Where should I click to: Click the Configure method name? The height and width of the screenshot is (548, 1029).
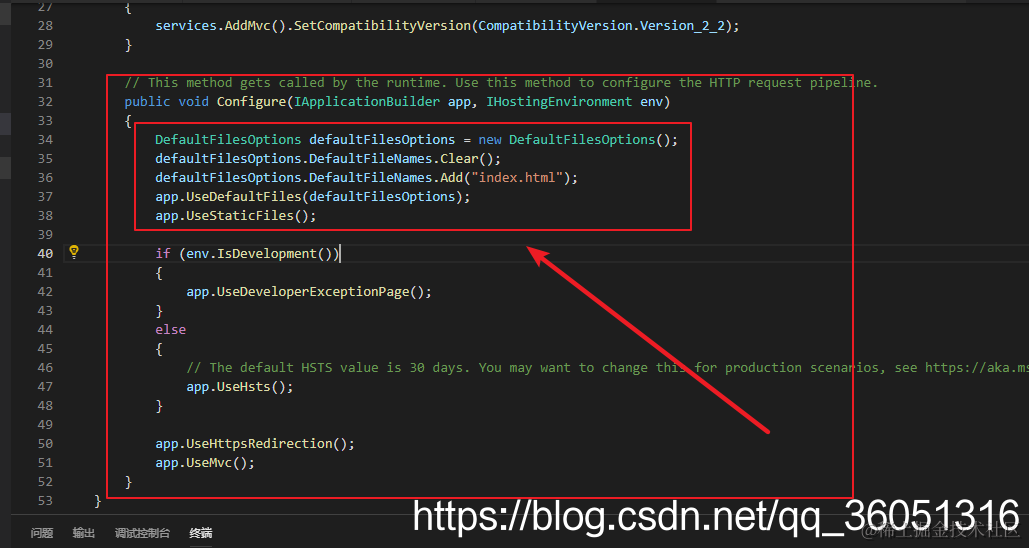pos(251,102)
